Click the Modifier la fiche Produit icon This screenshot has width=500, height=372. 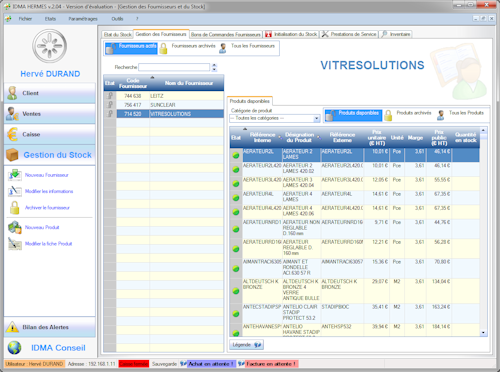pos(15,243)
